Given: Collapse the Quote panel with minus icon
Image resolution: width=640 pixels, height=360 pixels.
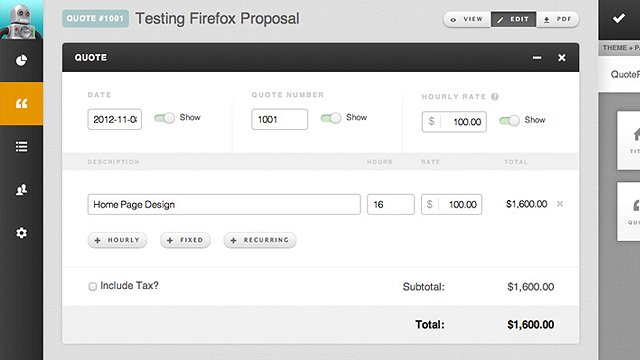Looking at the screenshot, I should pyautogui.click(x=537, y=58).
